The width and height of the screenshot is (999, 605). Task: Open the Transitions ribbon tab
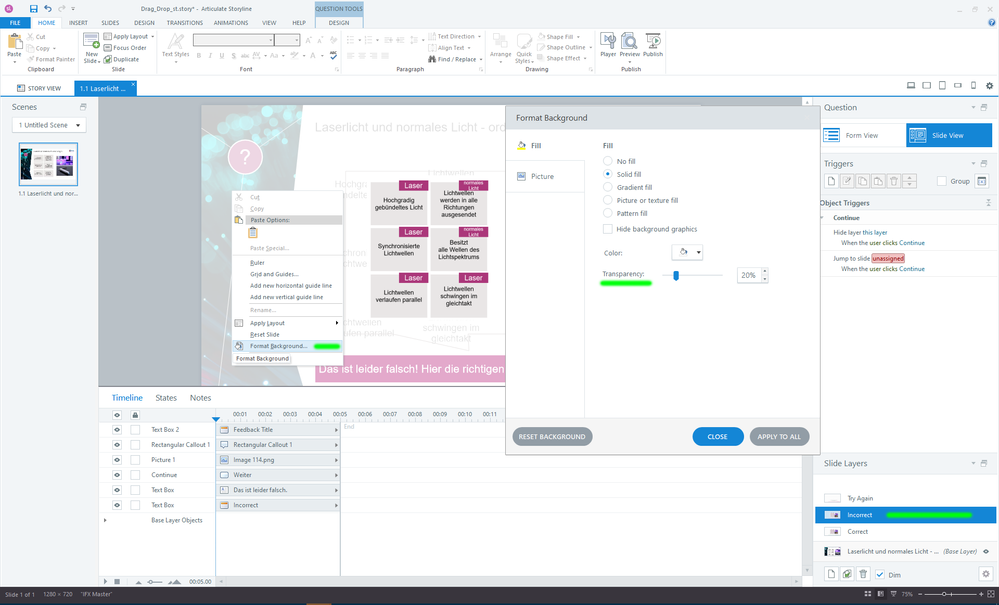(x=184, y=22)
